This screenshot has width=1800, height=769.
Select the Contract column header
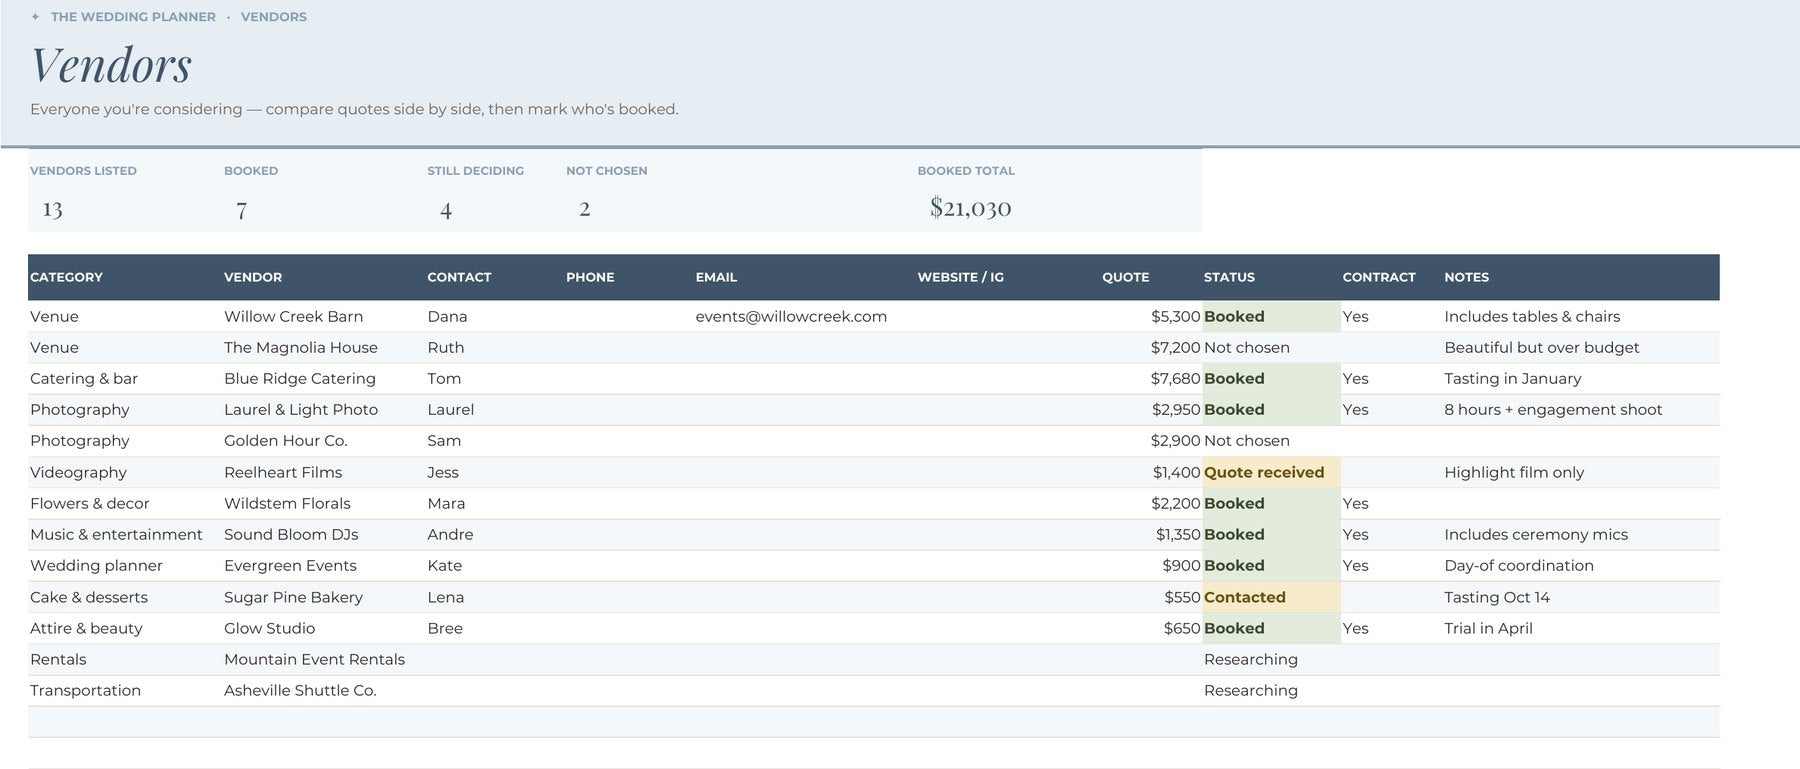[x=1379, y=277]
